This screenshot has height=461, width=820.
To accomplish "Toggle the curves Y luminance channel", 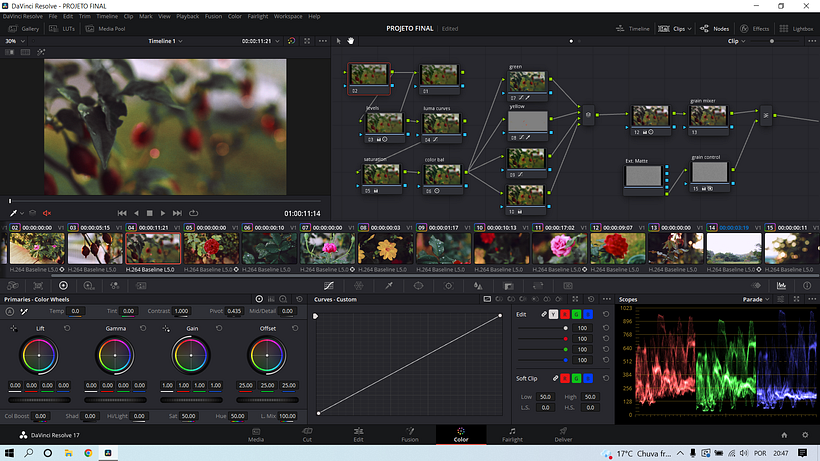I will point(553,314).
